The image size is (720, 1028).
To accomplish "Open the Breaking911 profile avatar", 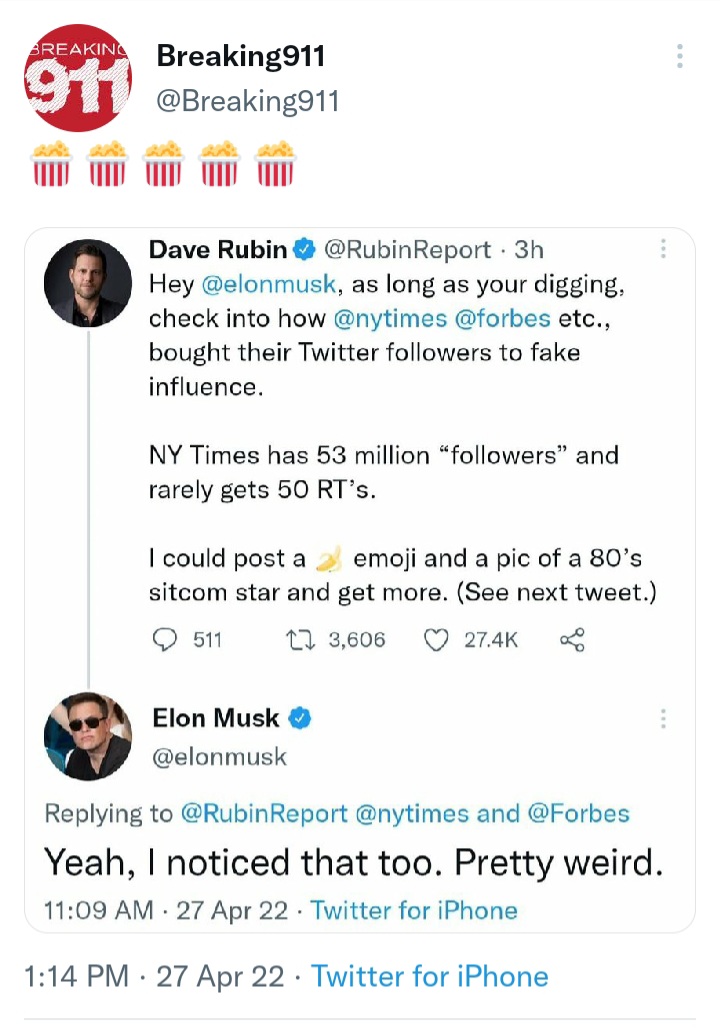I will [78, 78].
